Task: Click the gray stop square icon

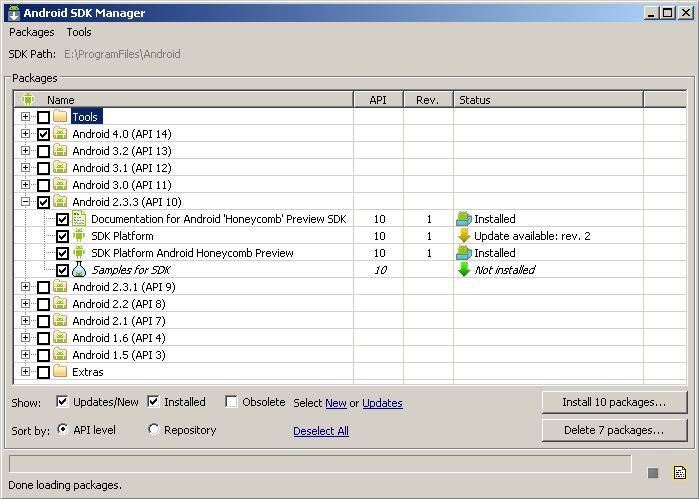Action: click(x=653, y=473)
